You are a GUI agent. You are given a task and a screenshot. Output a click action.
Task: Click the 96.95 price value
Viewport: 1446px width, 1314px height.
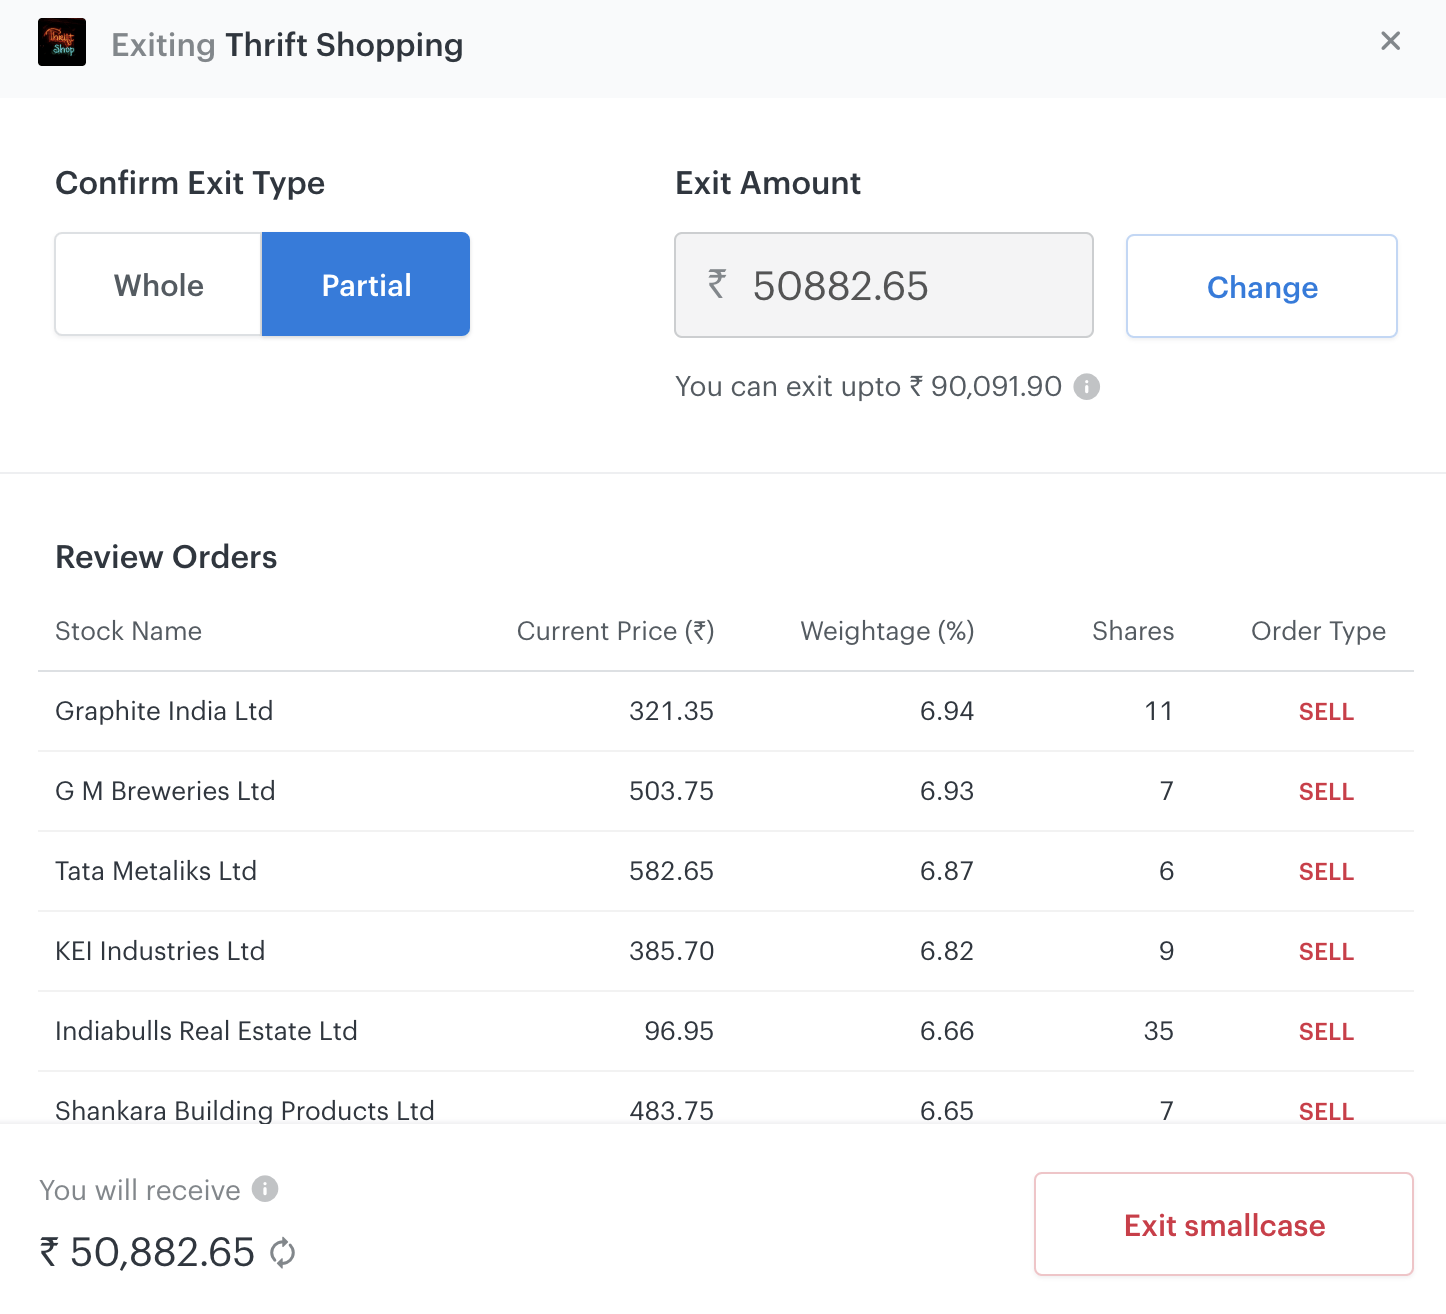(679, 1031)
